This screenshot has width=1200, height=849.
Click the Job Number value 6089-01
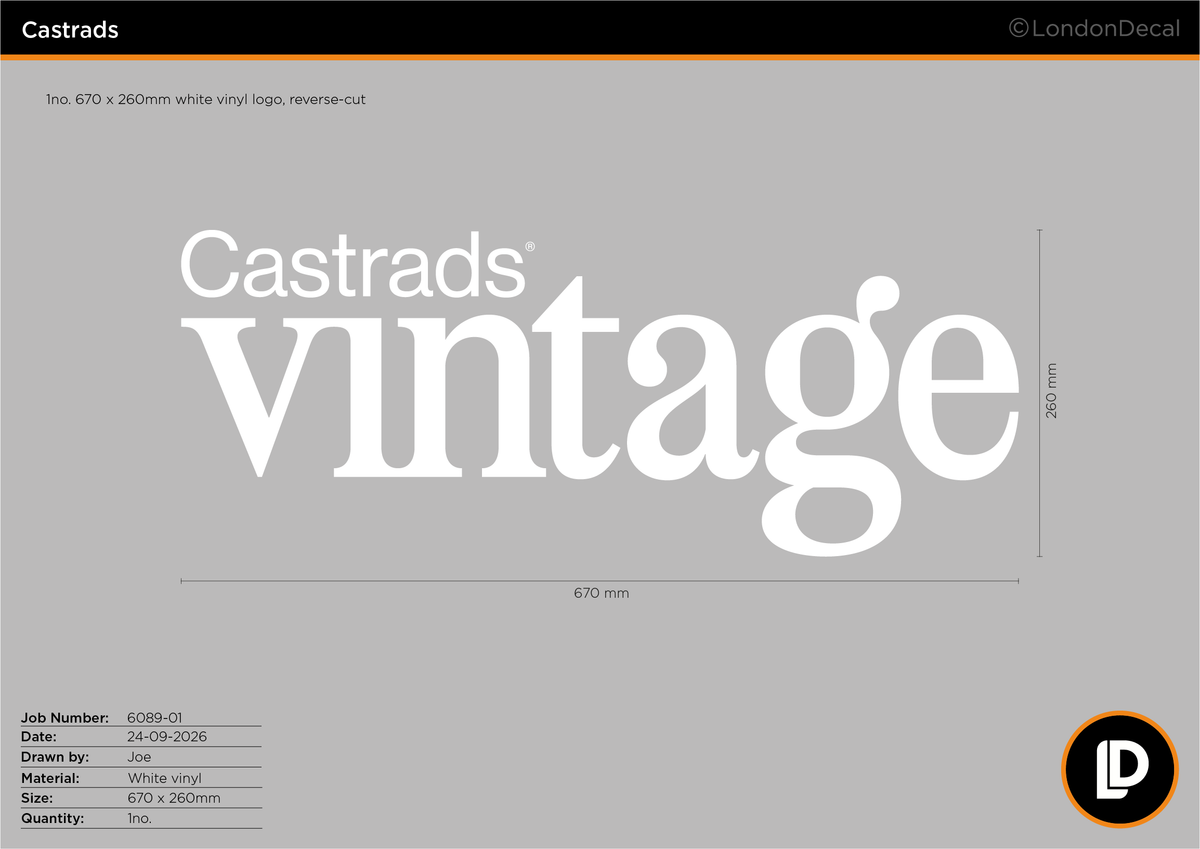click(x=155, y=717)
